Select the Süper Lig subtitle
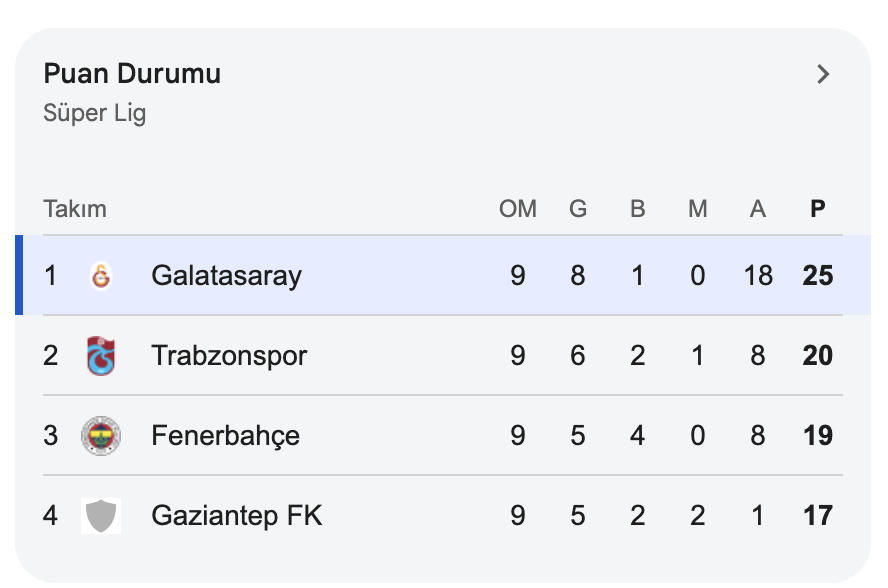This screenshot has width=888, height=588. (95, 113)
